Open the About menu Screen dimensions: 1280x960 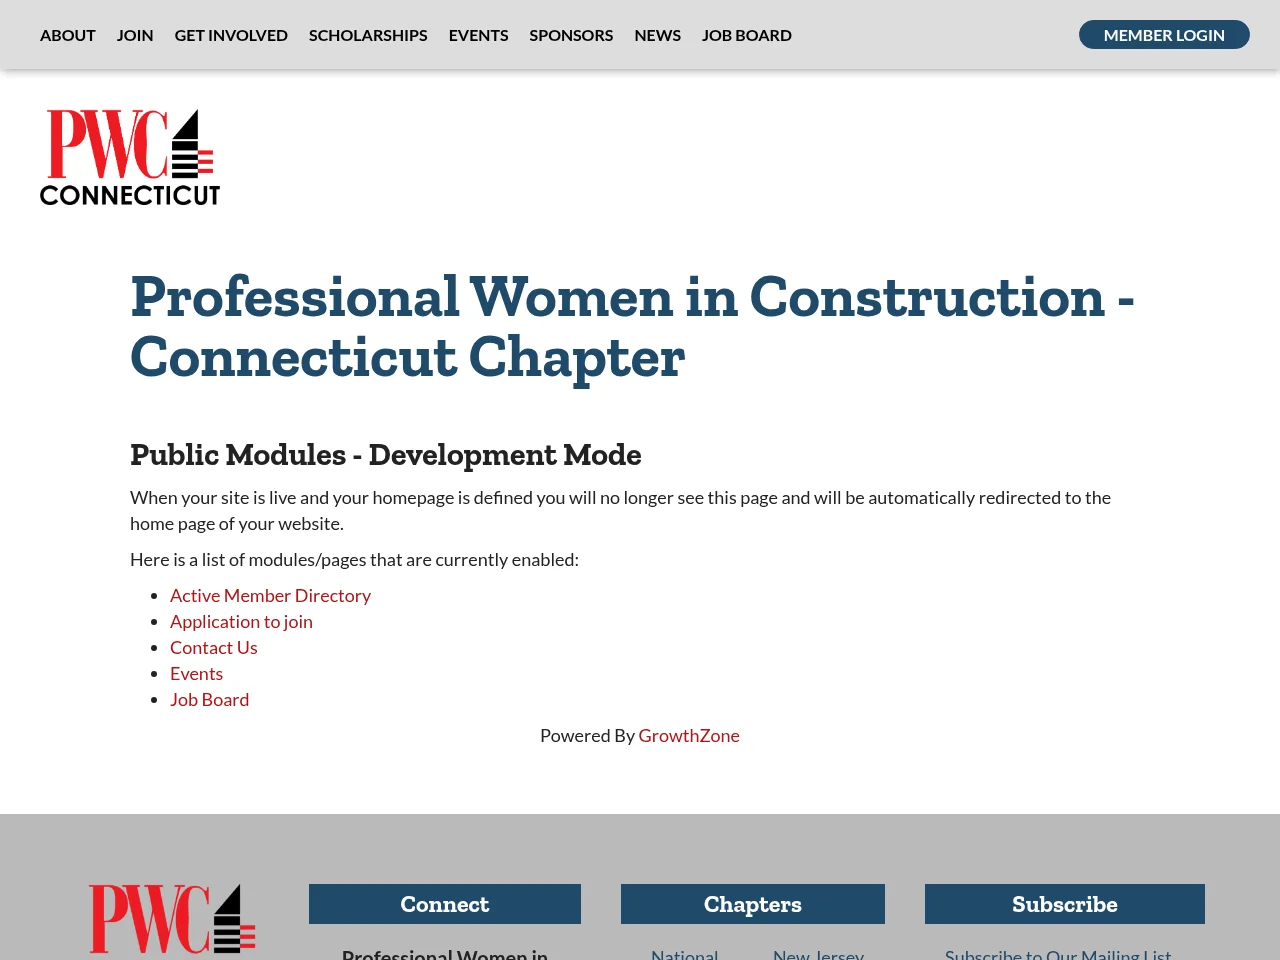coord(68,35)
